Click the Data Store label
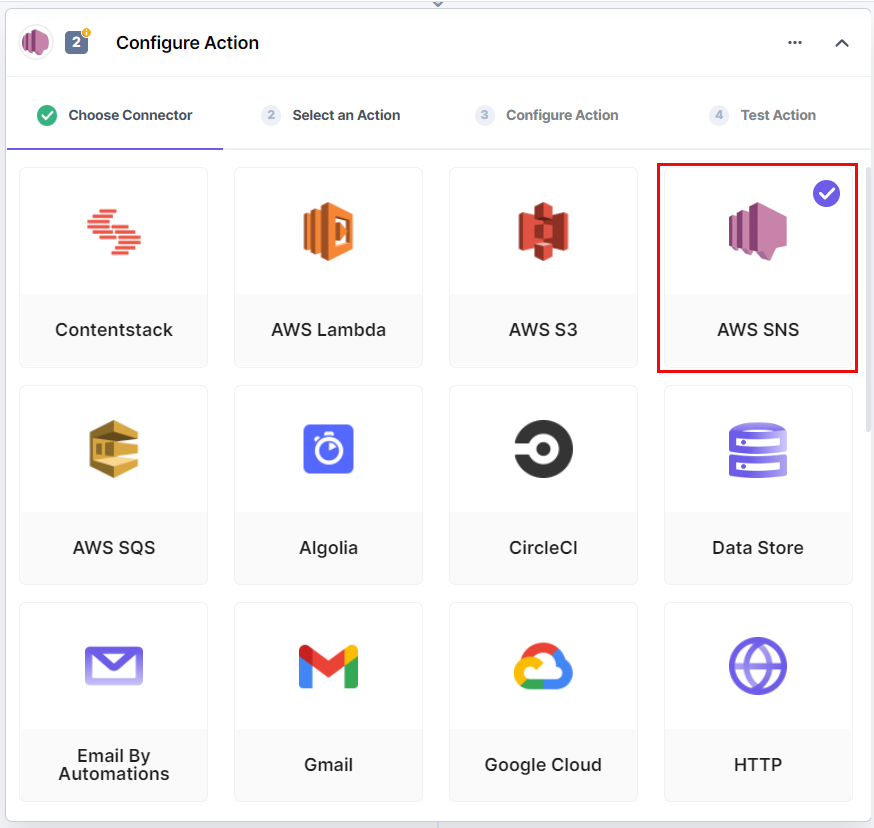 (x=758, y=548)
